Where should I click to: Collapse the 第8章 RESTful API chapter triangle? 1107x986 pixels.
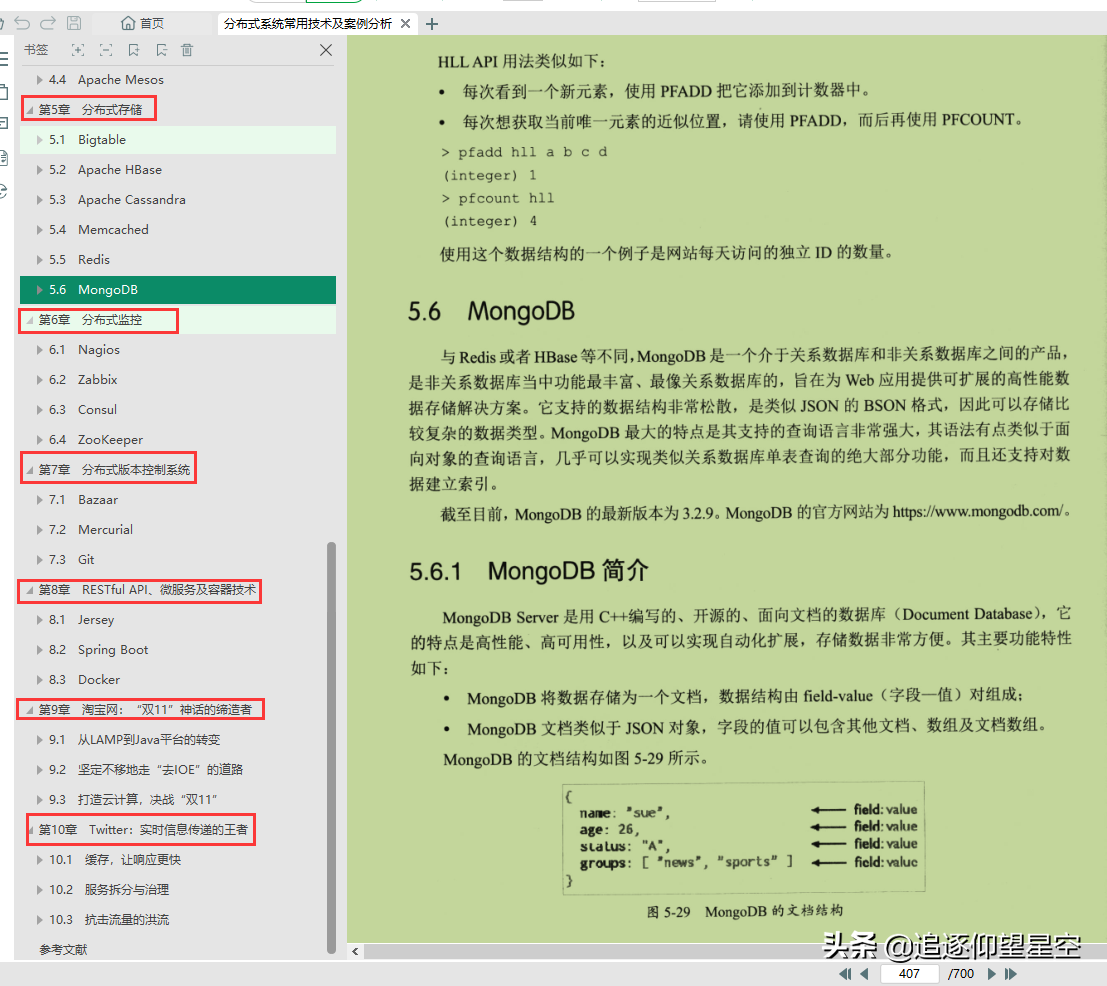pyautogui.click(x=30, y=589)
